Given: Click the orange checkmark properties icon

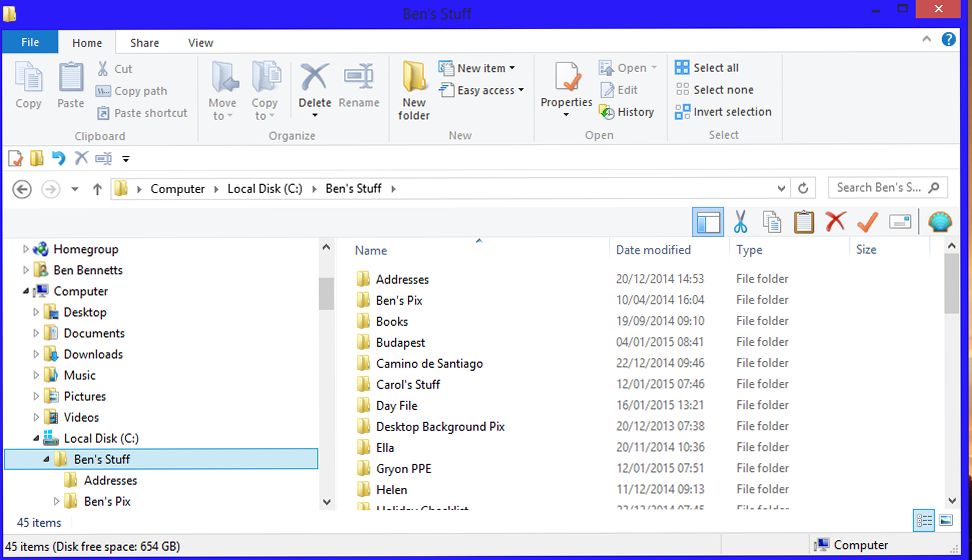Looking at the screenshot, I should [x=867, y=222].
